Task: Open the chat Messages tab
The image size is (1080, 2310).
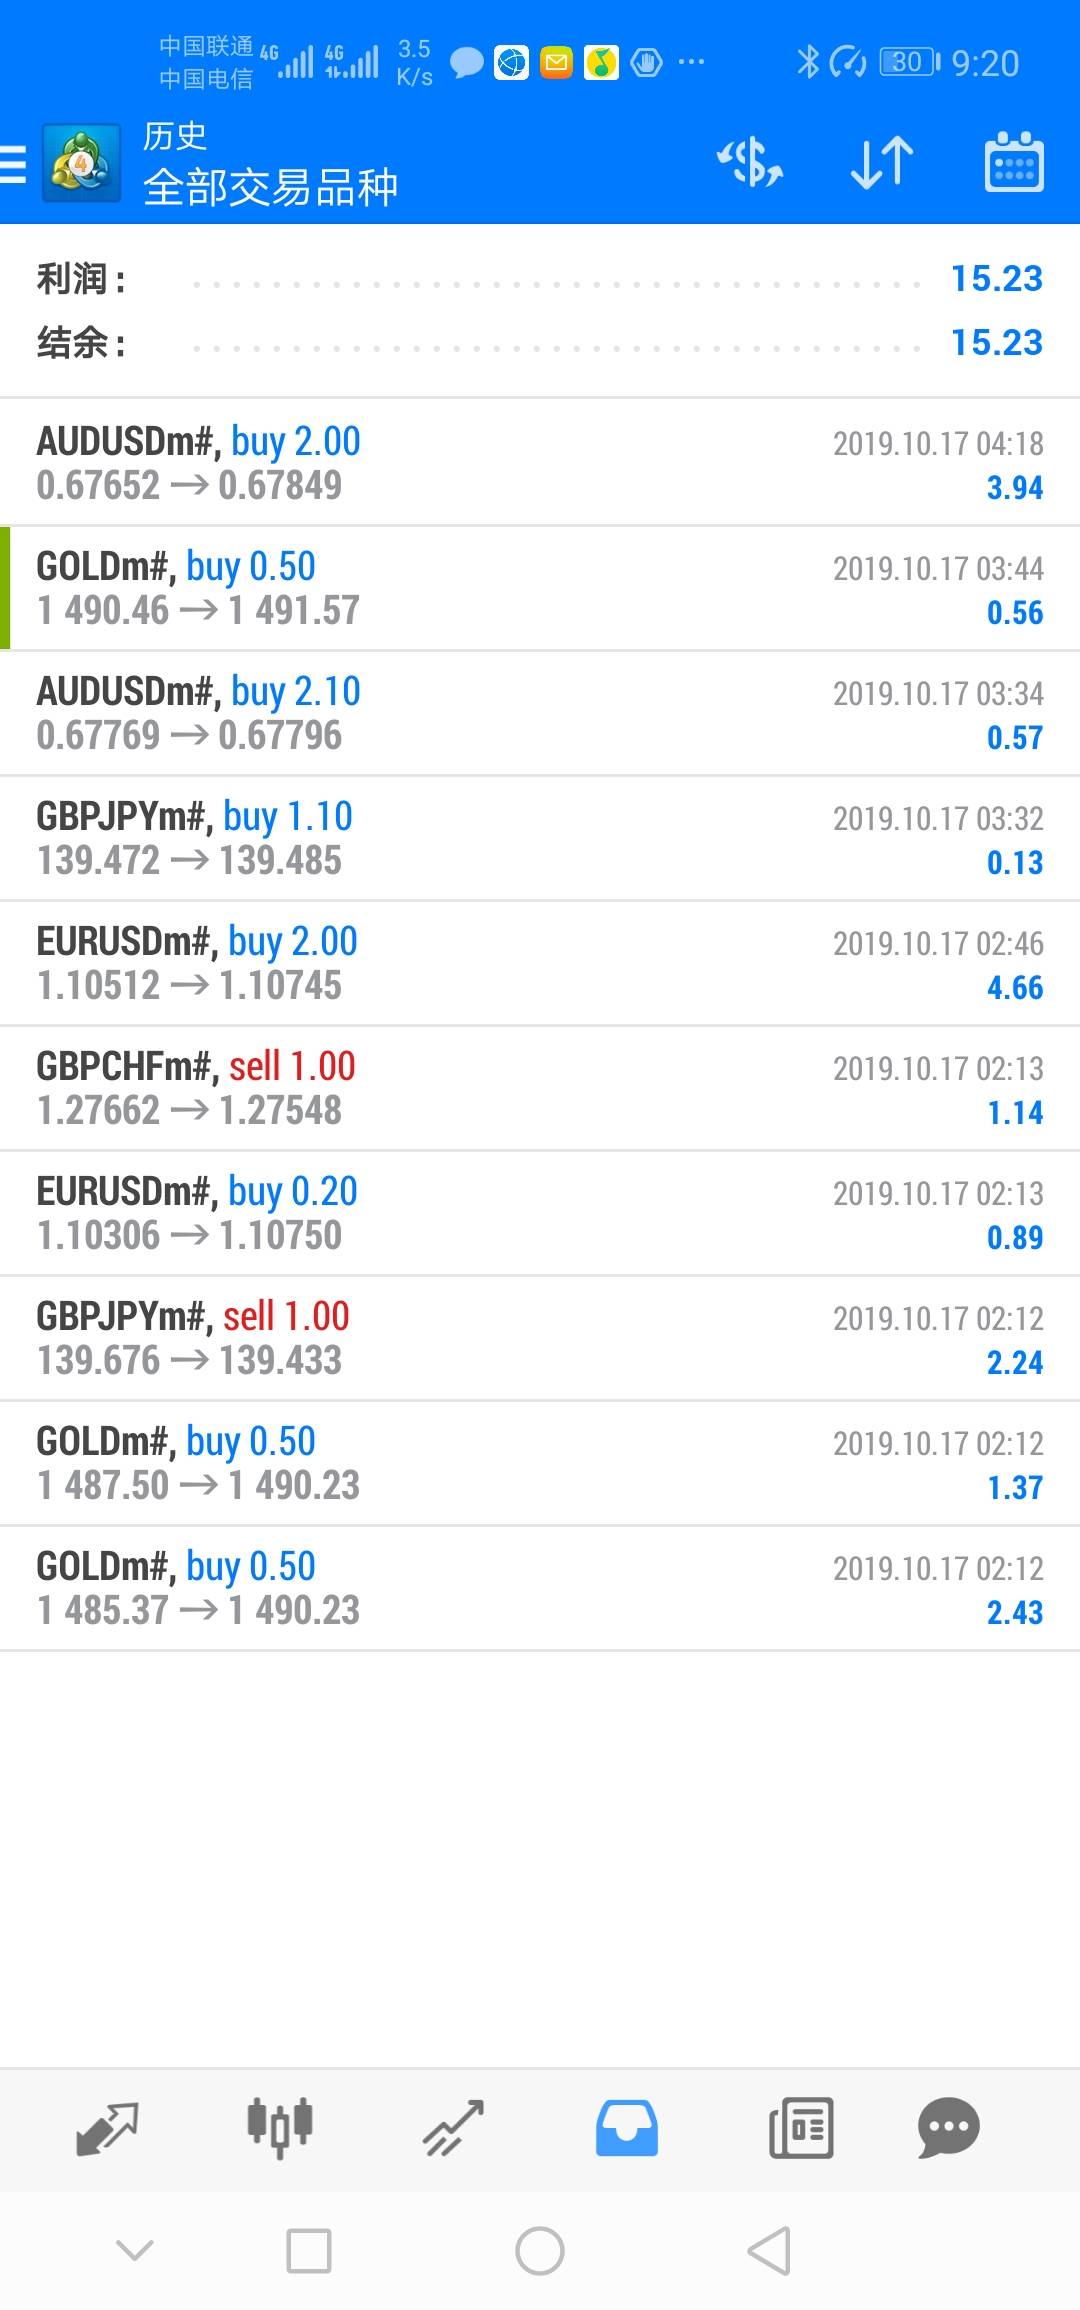Action: click(948, 2127)
